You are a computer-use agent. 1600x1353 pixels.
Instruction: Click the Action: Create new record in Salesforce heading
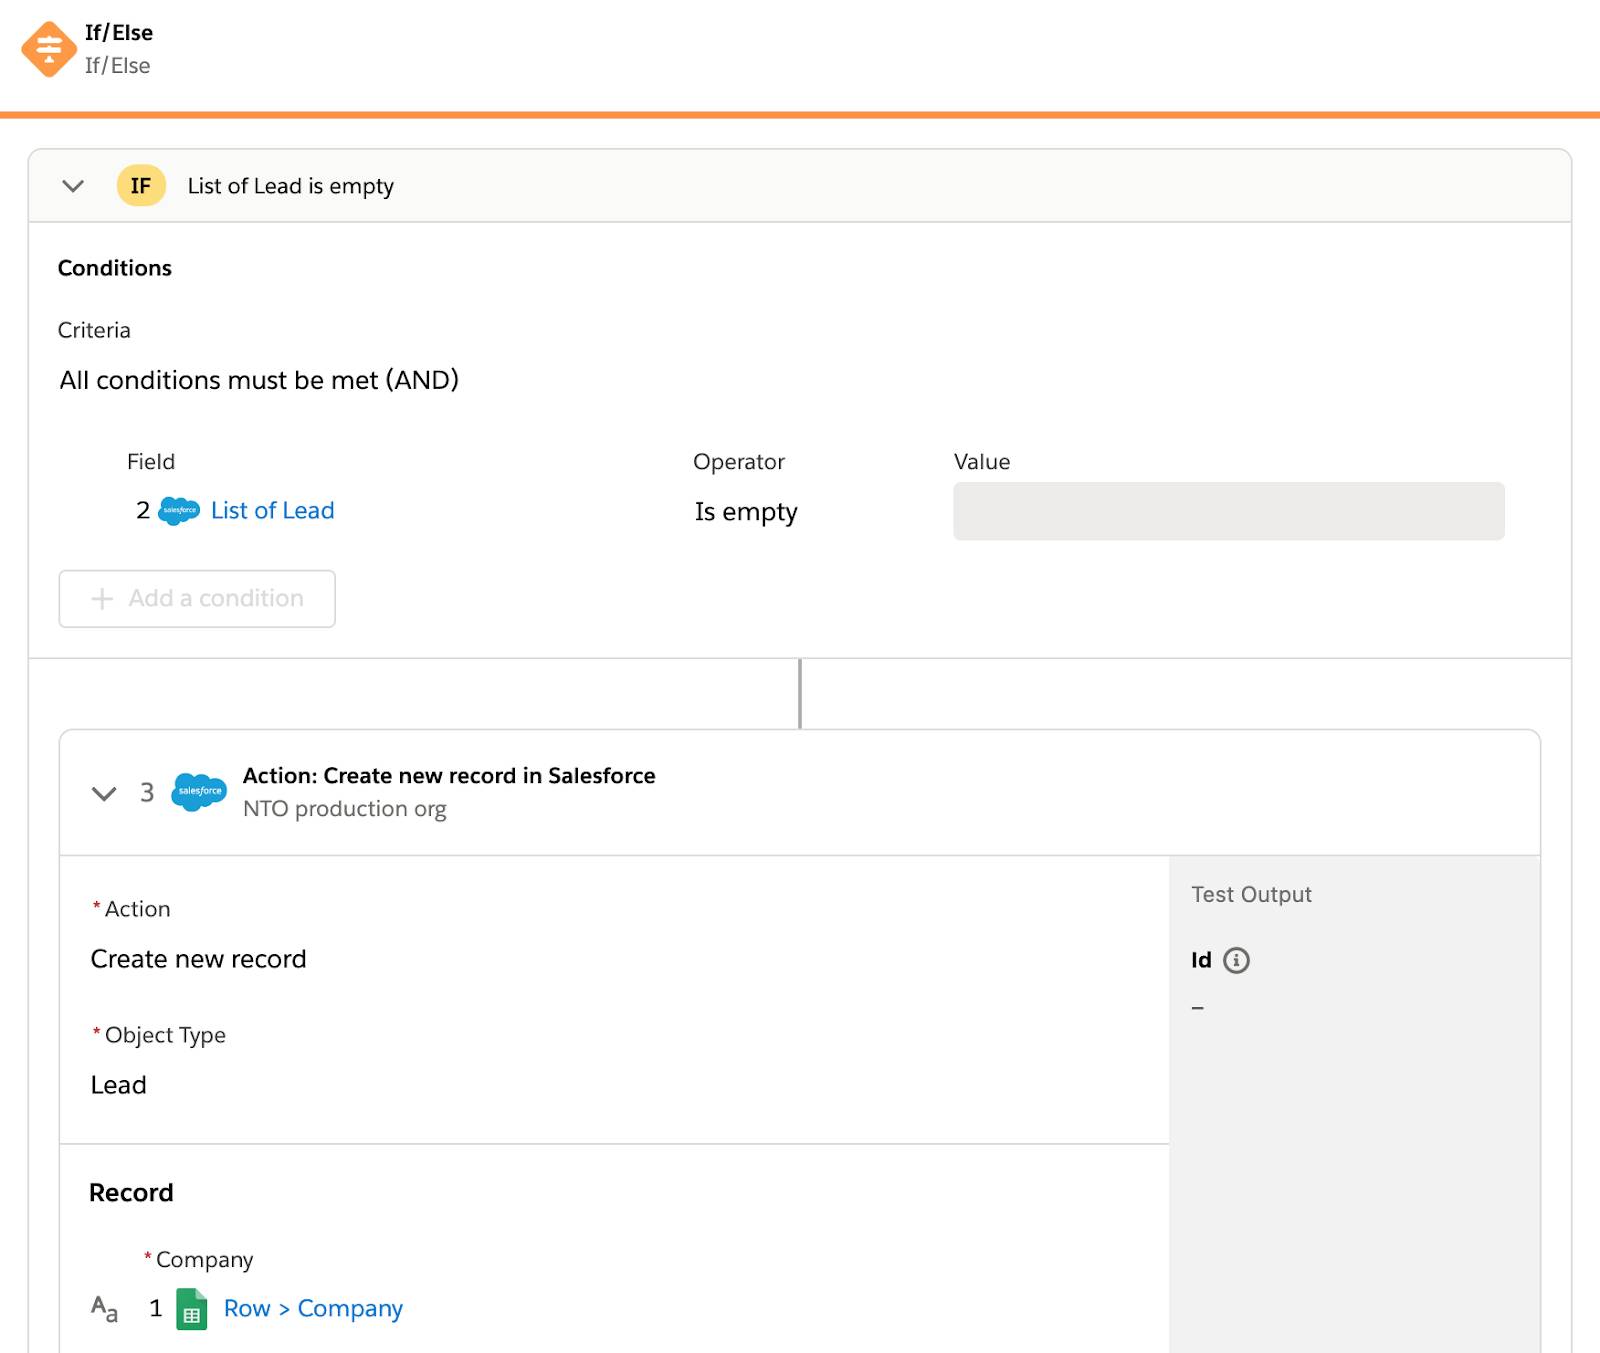449,776
